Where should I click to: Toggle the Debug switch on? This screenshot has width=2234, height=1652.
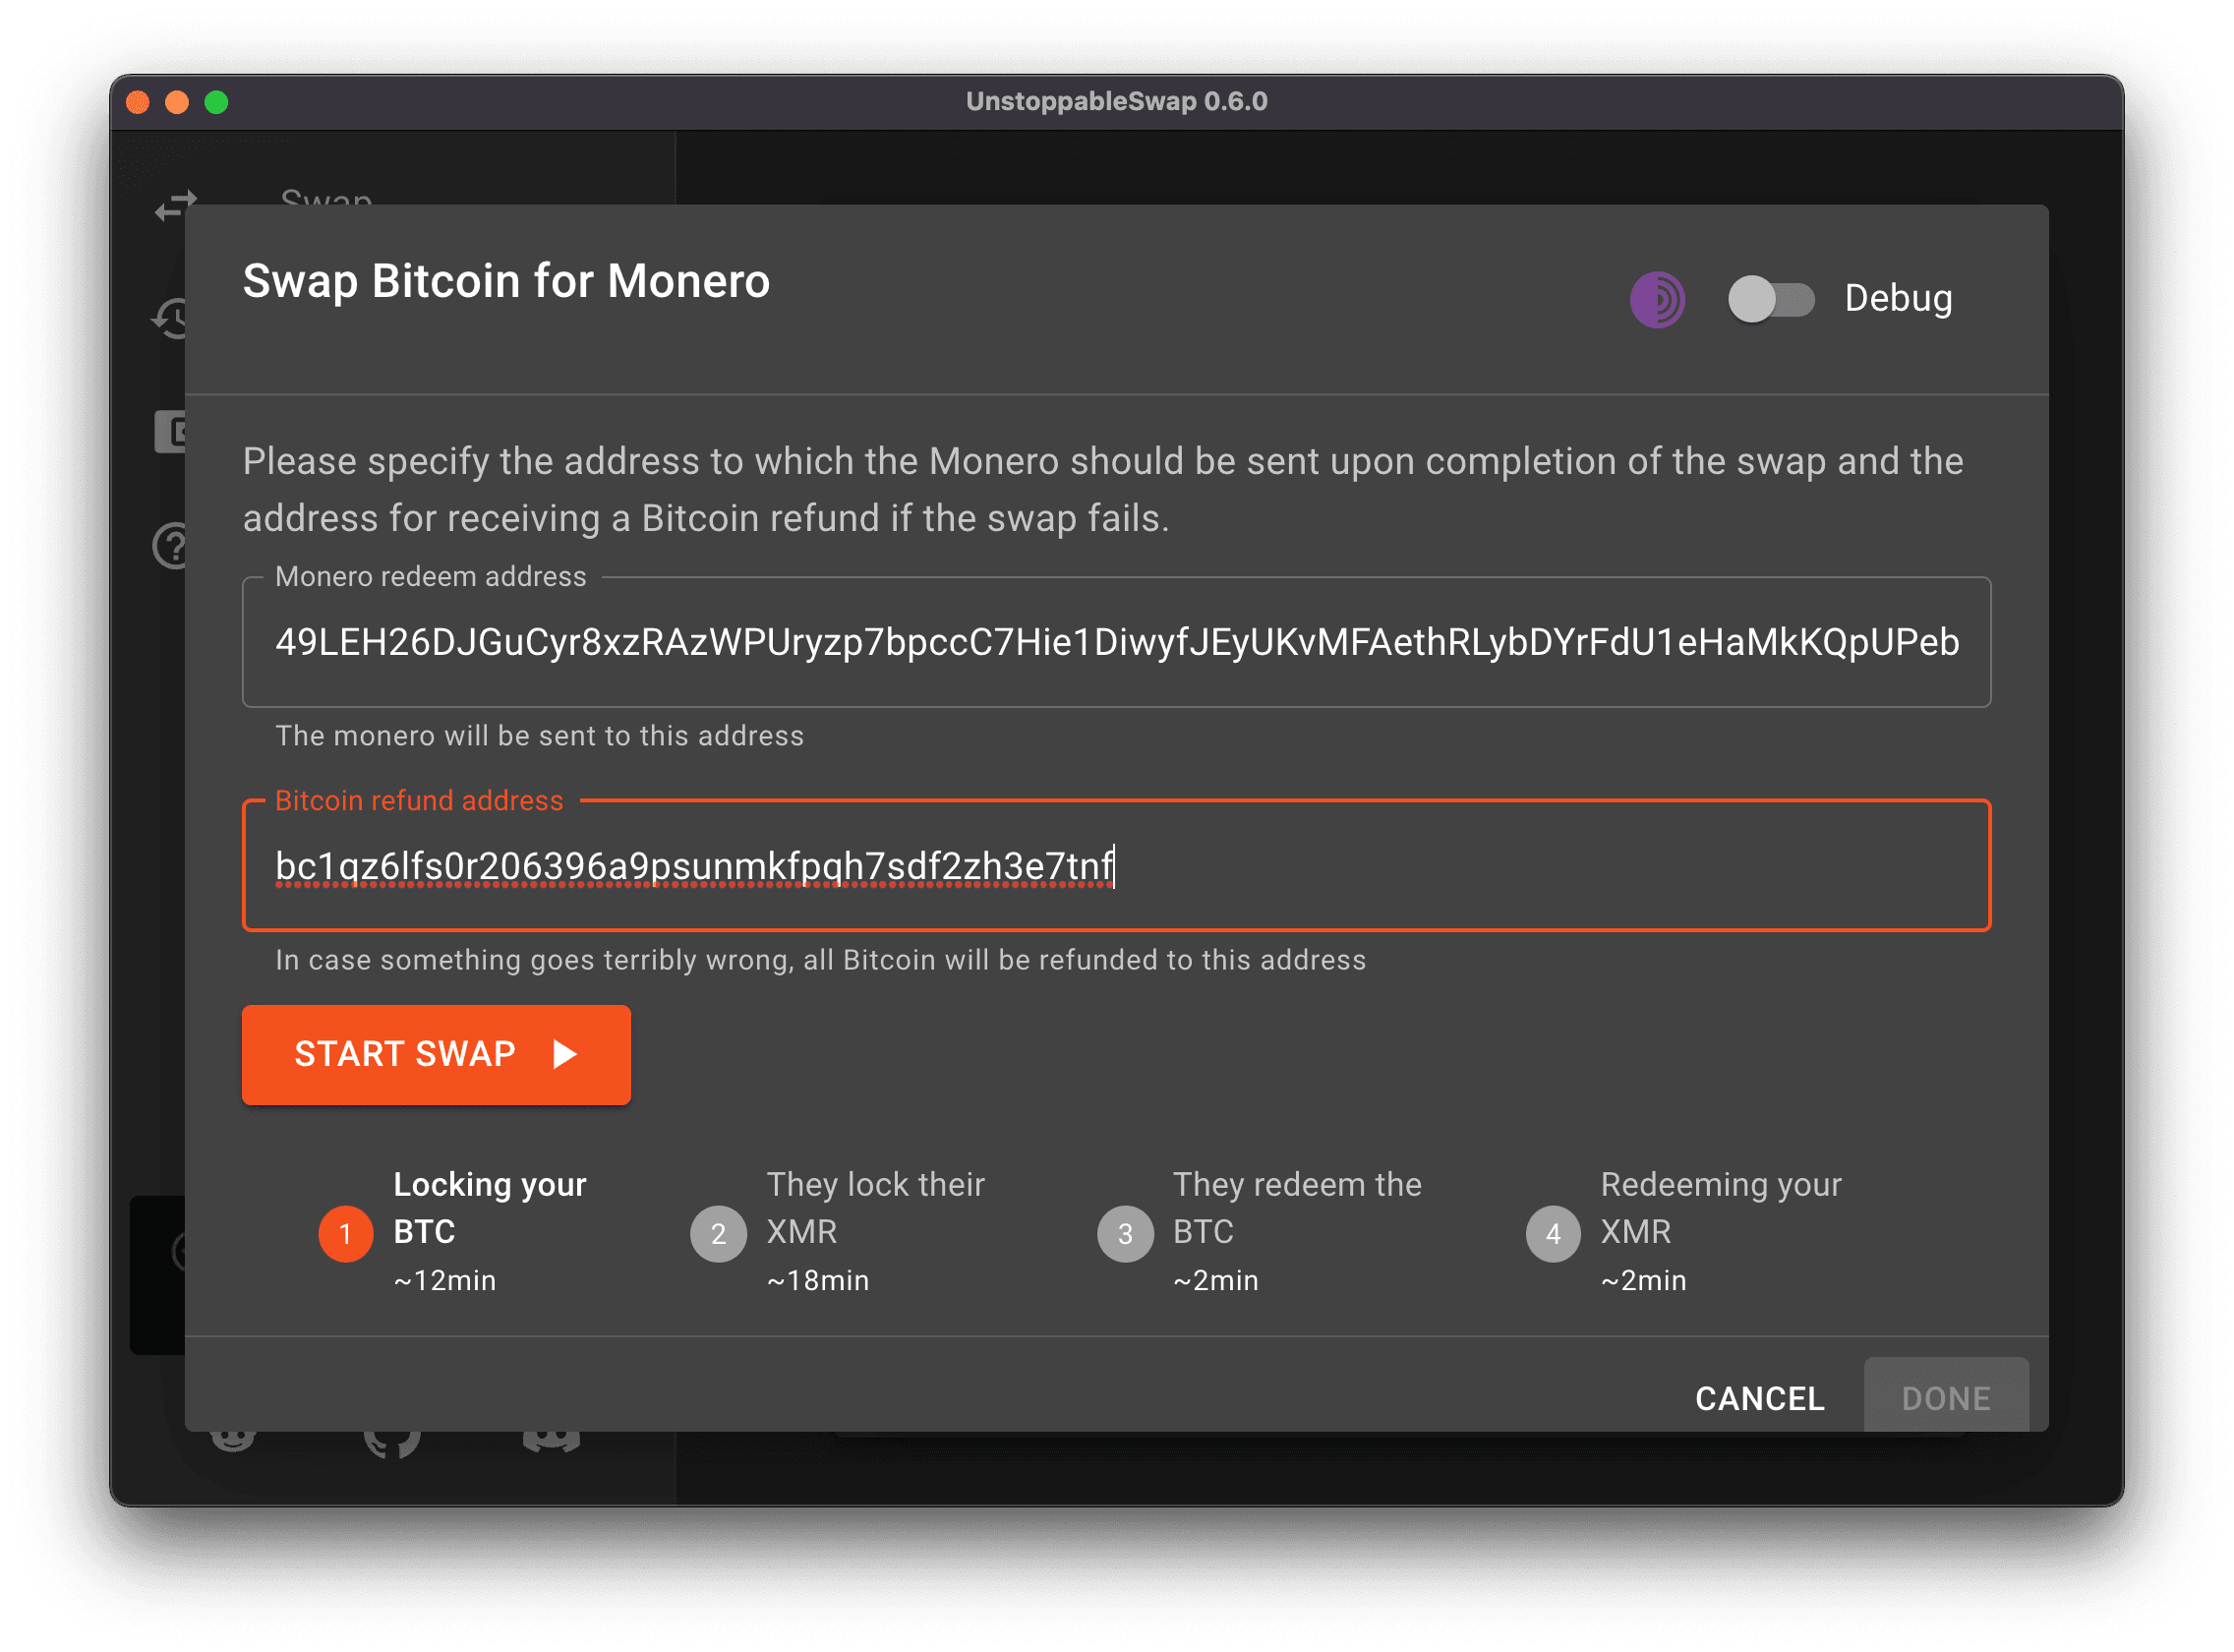[1770, 299]
